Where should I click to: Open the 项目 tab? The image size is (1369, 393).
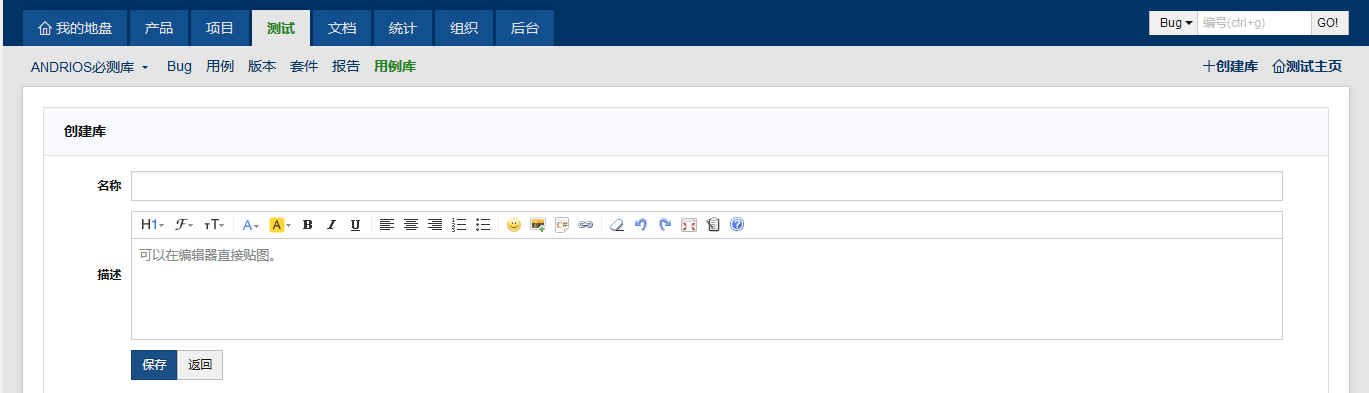(x=220, y=28)
